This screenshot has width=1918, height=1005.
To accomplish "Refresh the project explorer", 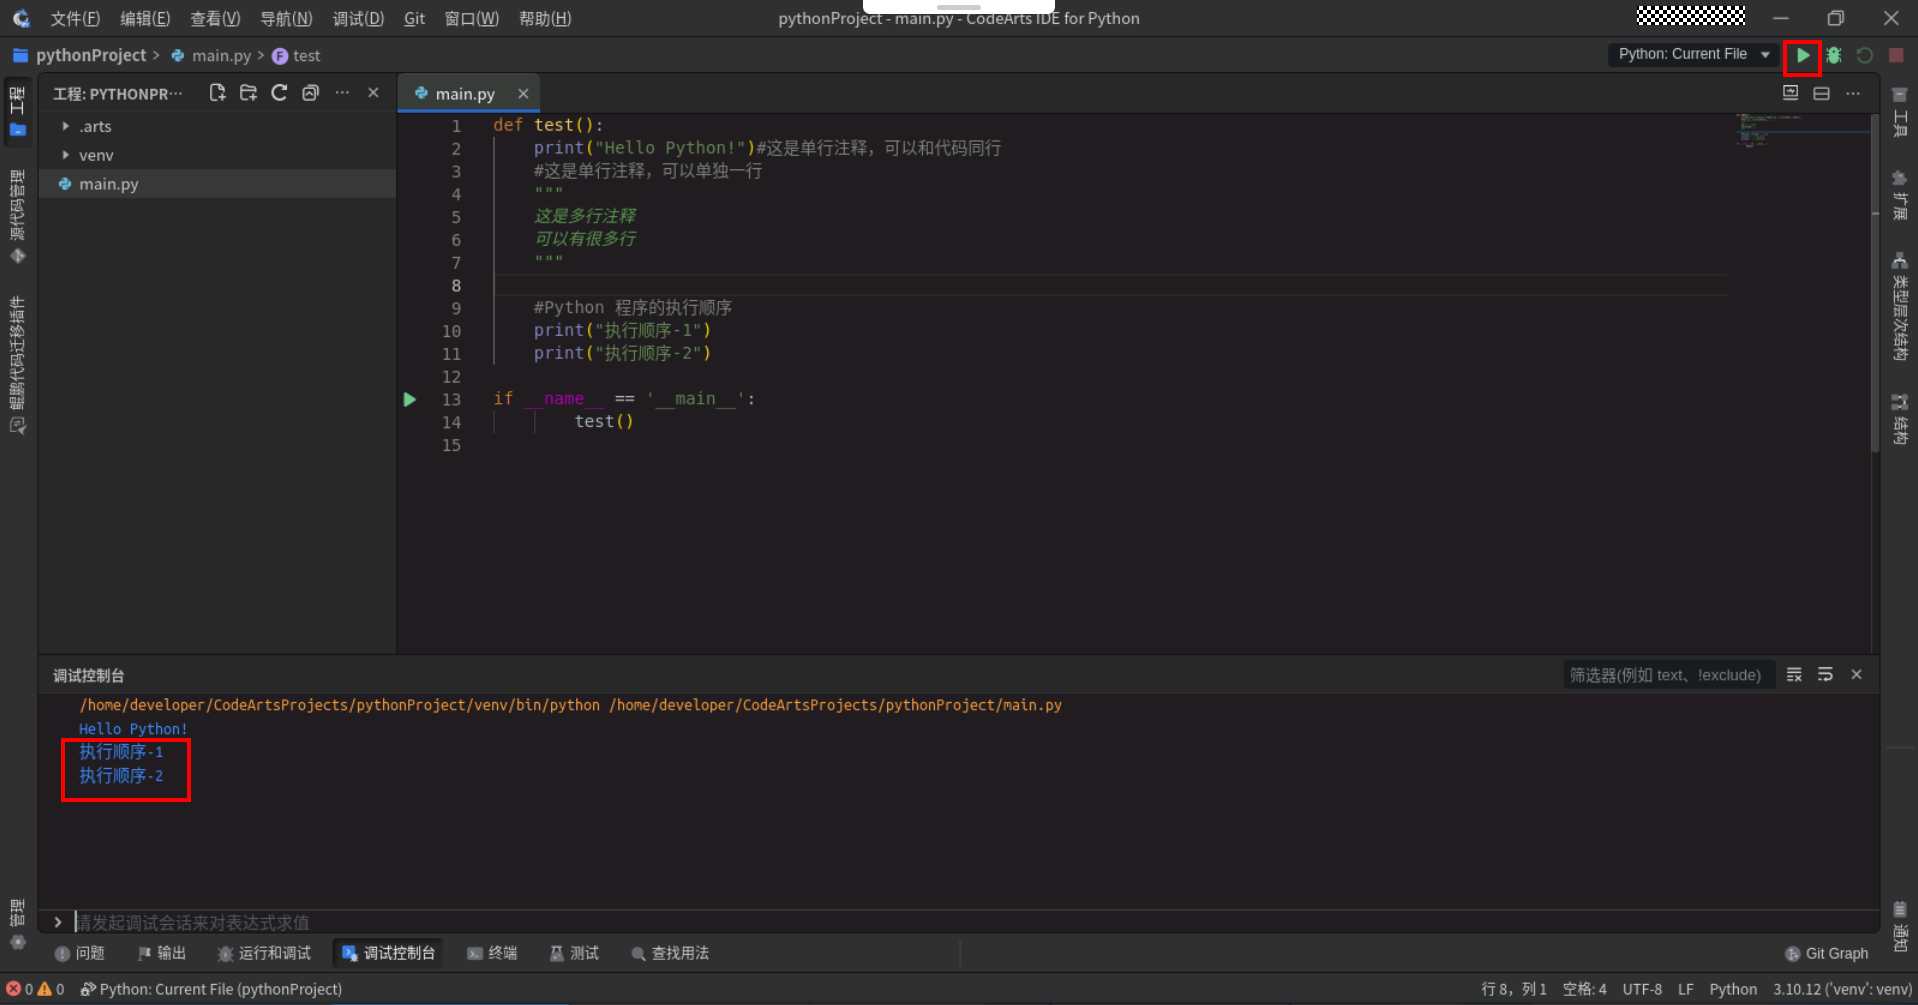I will [x=279, y=93].
